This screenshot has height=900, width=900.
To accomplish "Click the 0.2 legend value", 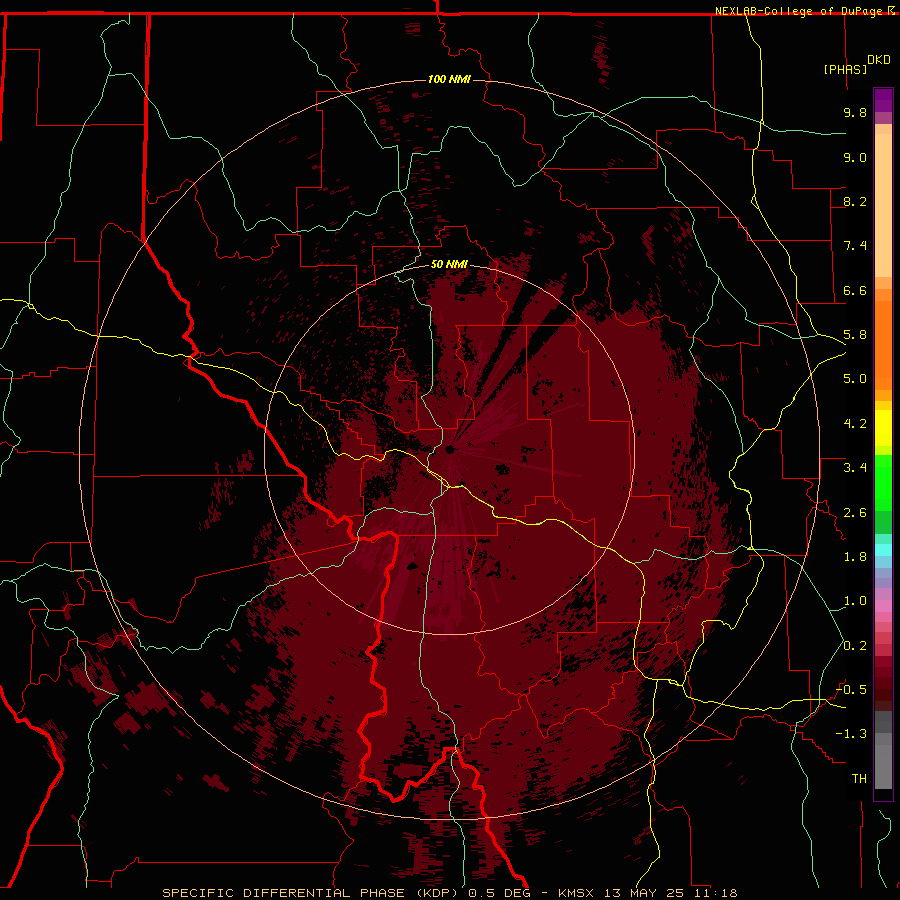I will [855, 646].
